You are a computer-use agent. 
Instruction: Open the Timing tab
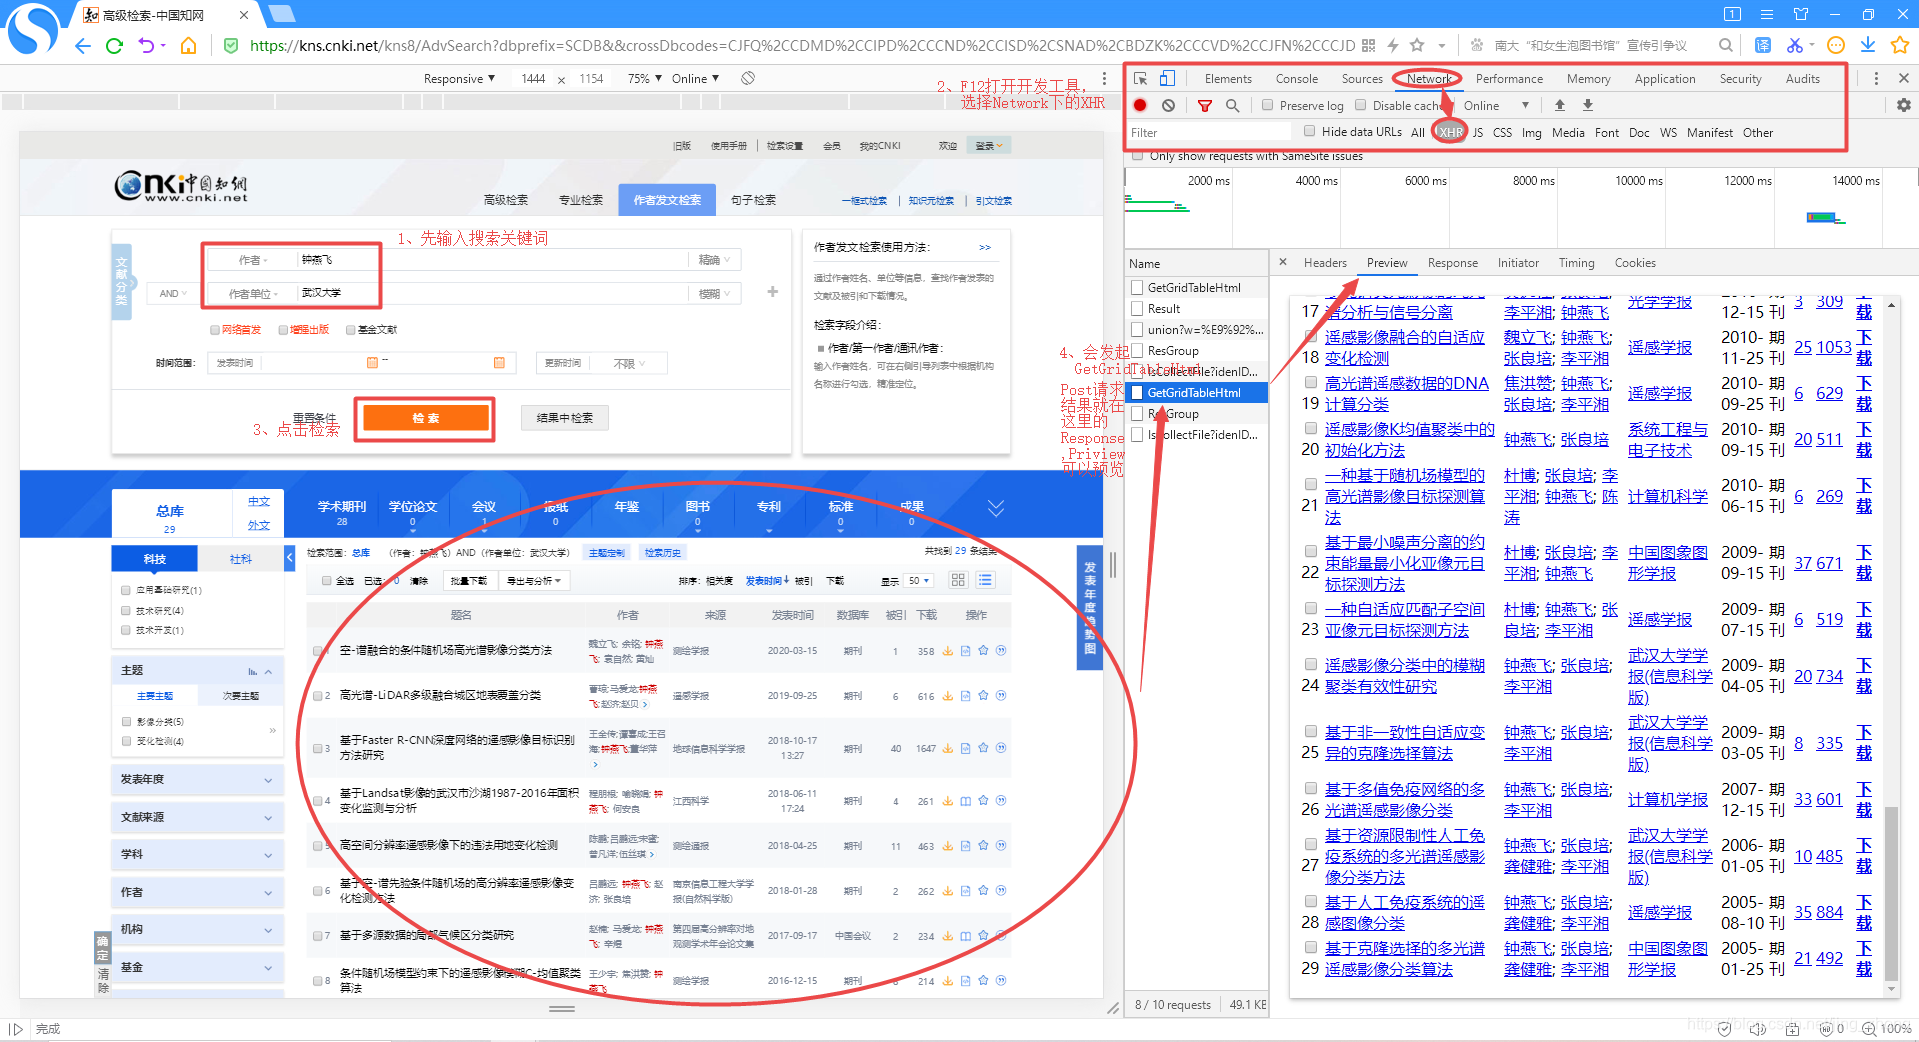1576,263
